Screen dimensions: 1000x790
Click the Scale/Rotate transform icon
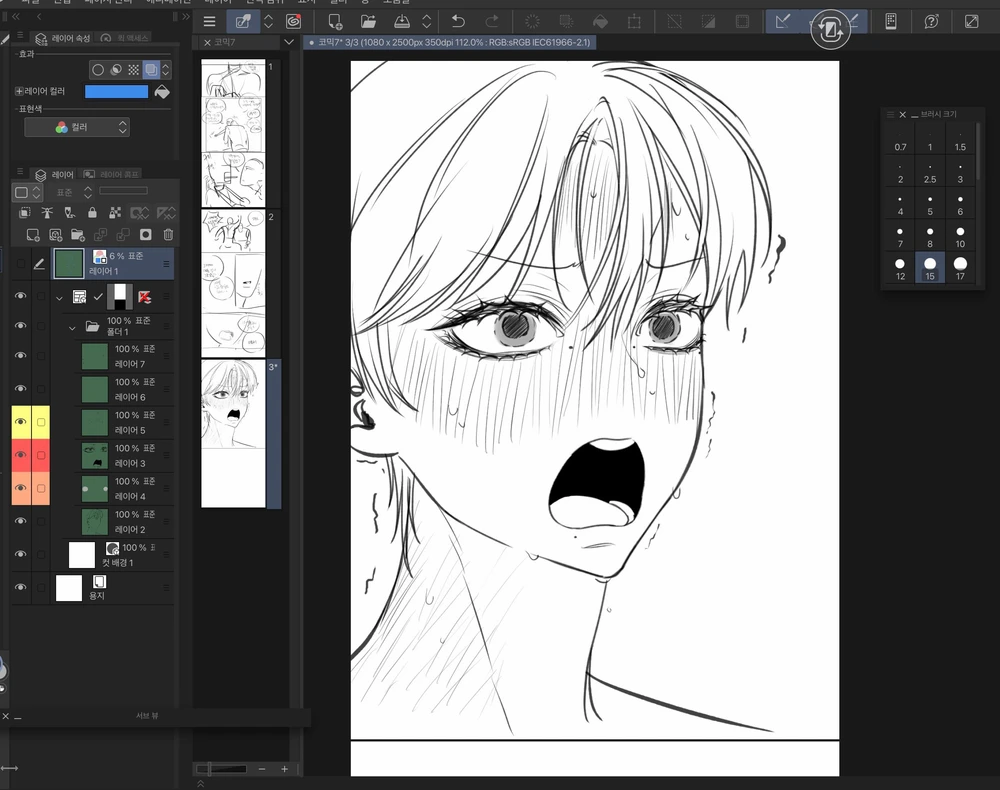click(634, 22)
